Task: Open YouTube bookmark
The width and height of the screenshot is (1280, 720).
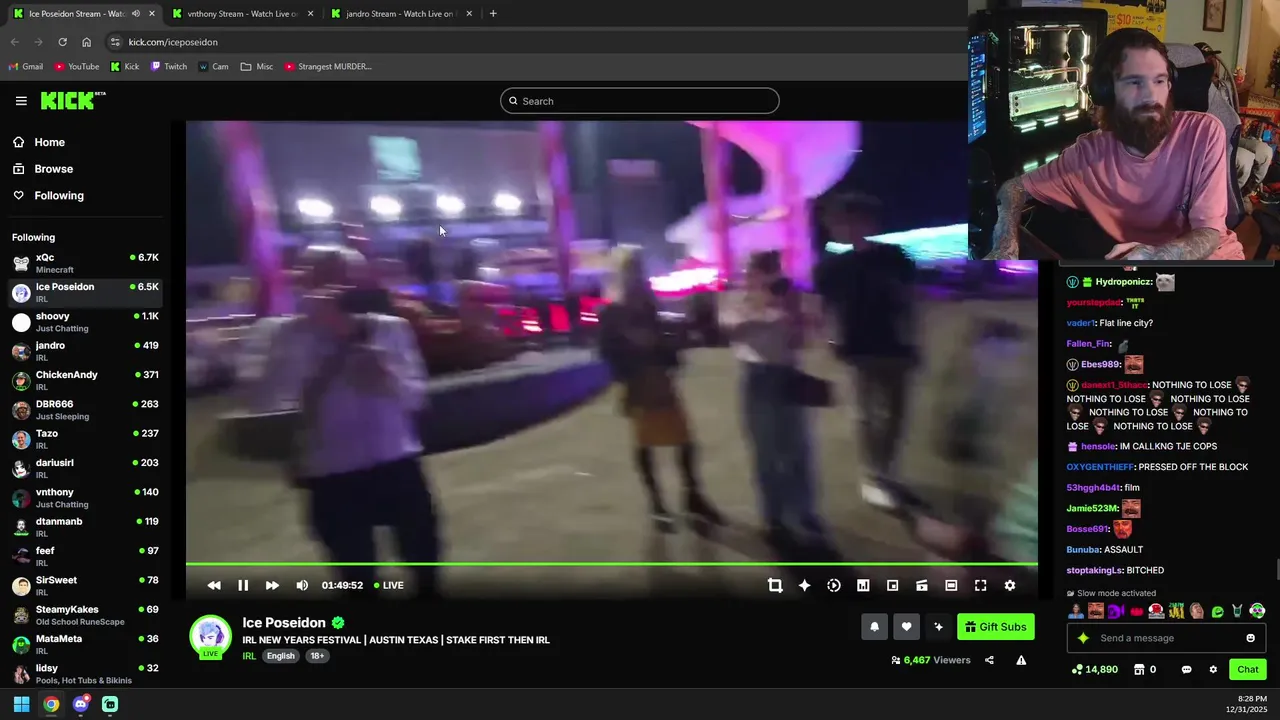Action: click(x=77, y=67)
